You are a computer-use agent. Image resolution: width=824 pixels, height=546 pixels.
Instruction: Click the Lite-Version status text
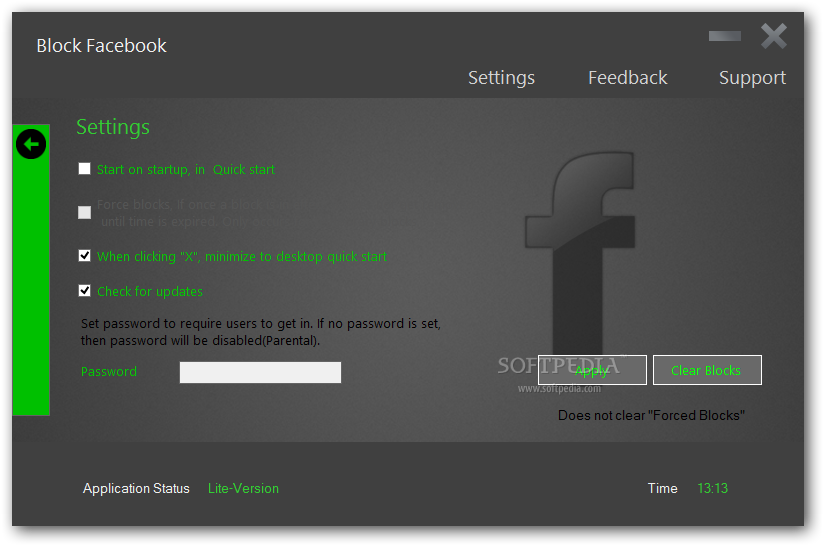(x=243, y=488)
